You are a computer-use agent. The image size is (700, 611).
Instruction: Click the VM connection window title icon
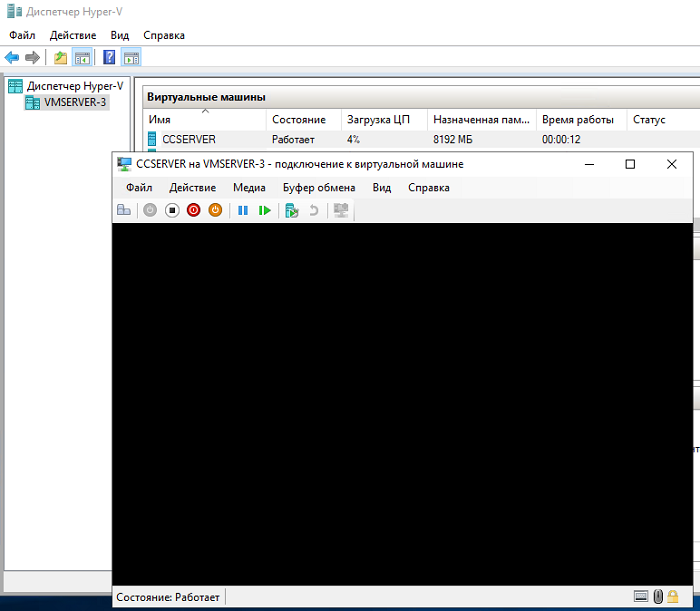[x=124, y=164]
